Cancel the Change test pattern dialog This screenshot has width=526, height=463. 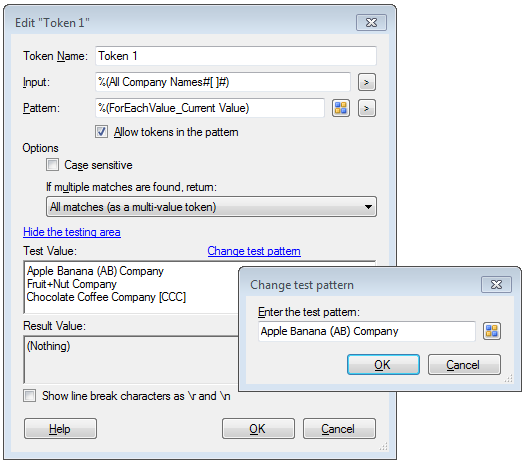coord(464,364)
